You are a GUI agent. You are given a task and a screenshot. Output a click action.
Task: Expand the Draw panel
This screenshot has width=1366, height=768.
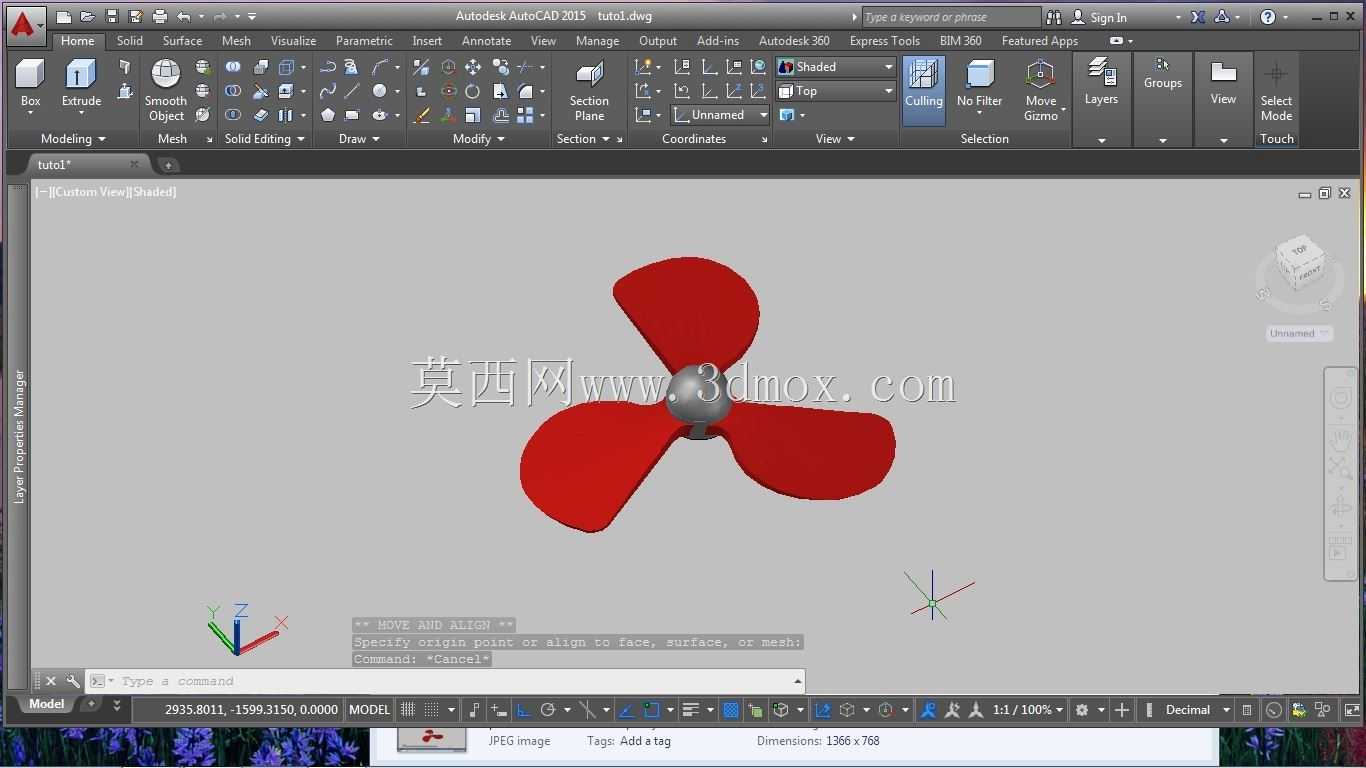coord(359,139)
